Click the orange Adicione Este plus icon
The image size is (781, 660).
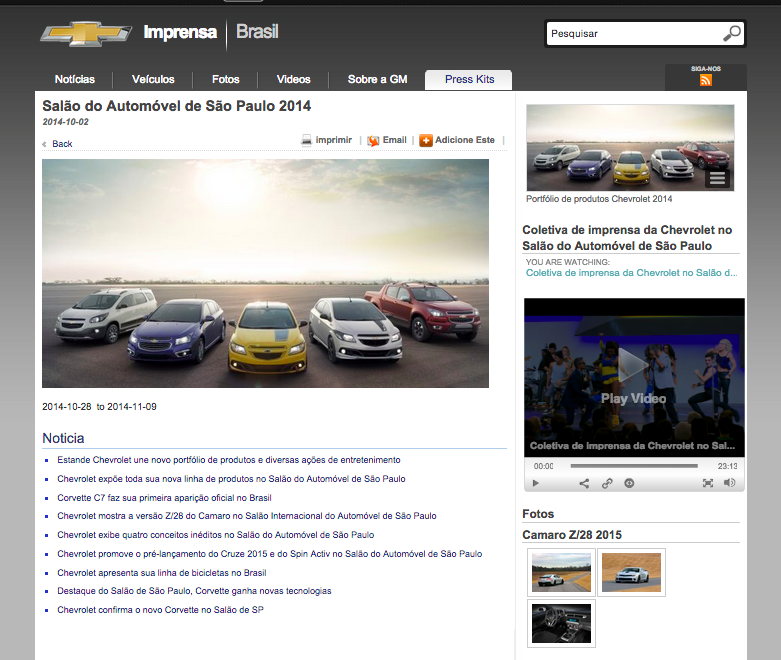click(x=426, y=141)
